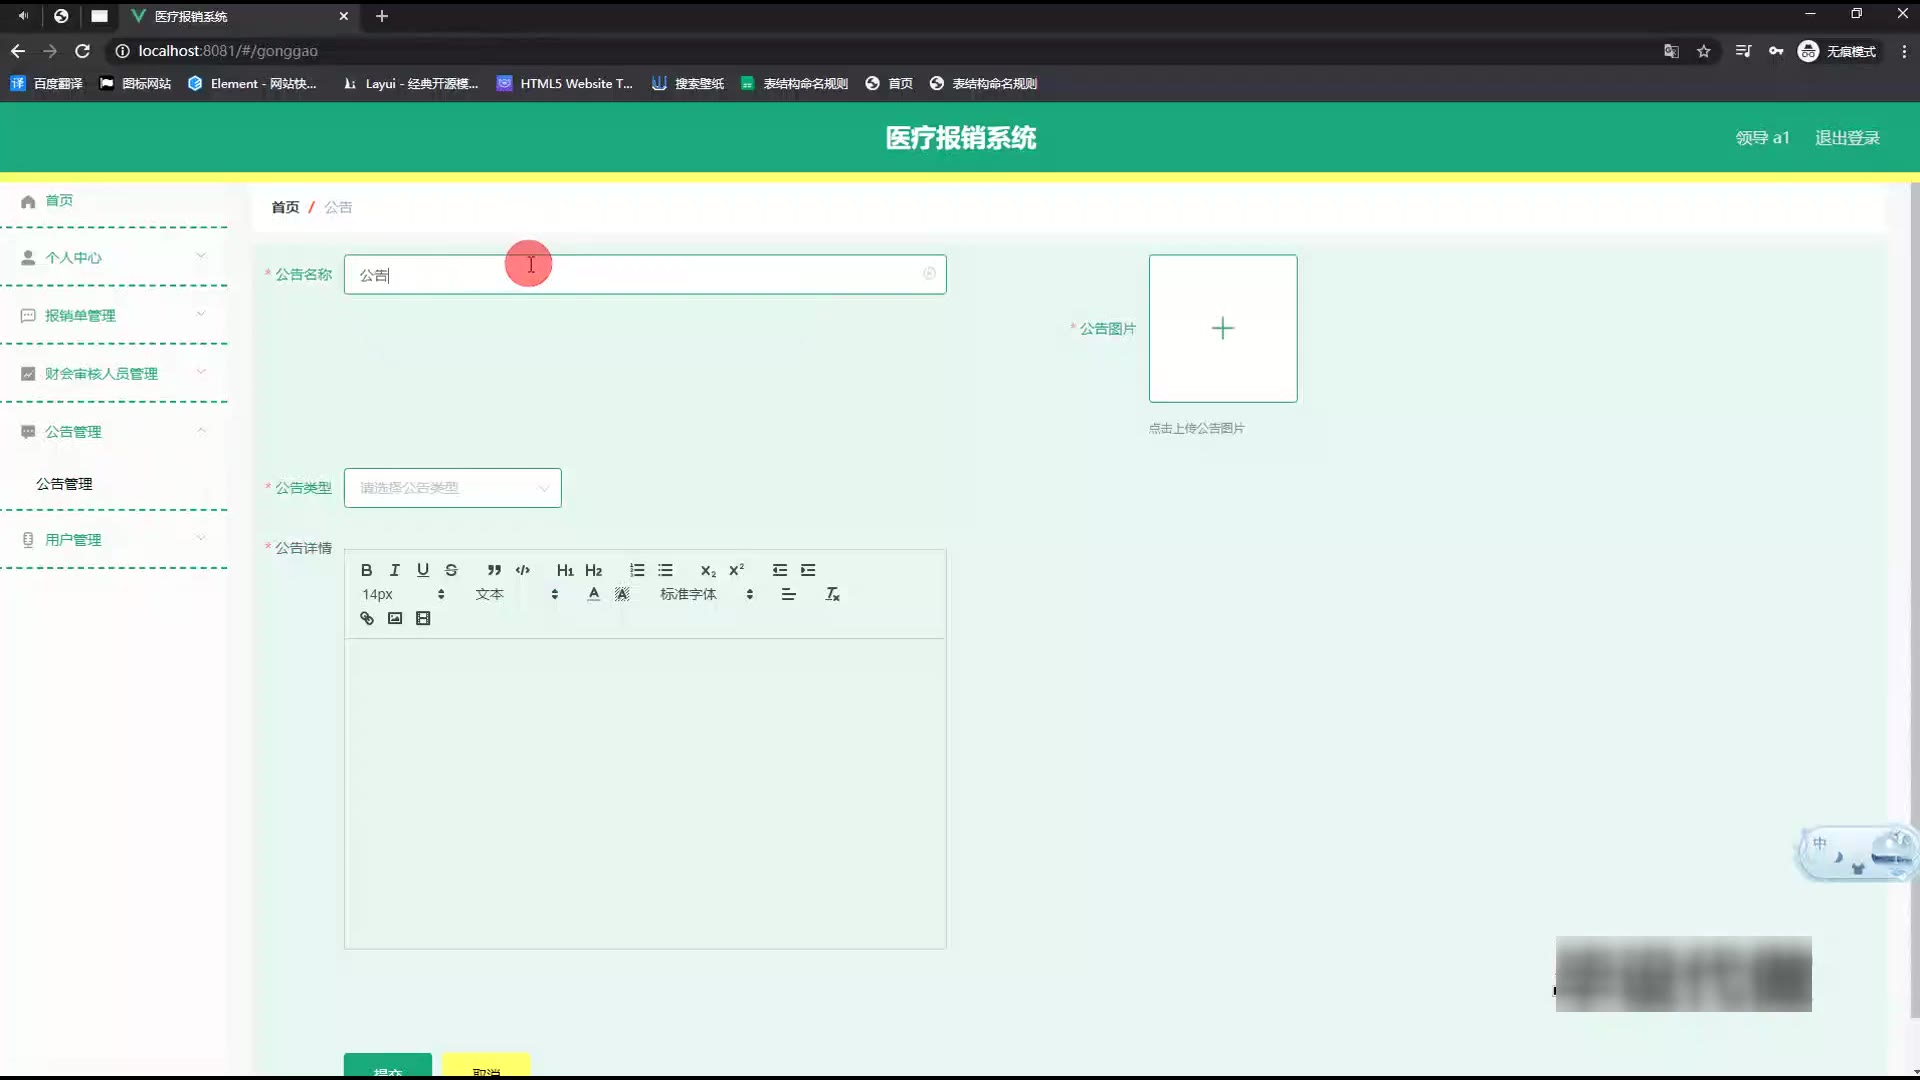This screenshot has width=1920, height=1080.
Task: Insert a code block in the editor
Action: click(522, 570)
